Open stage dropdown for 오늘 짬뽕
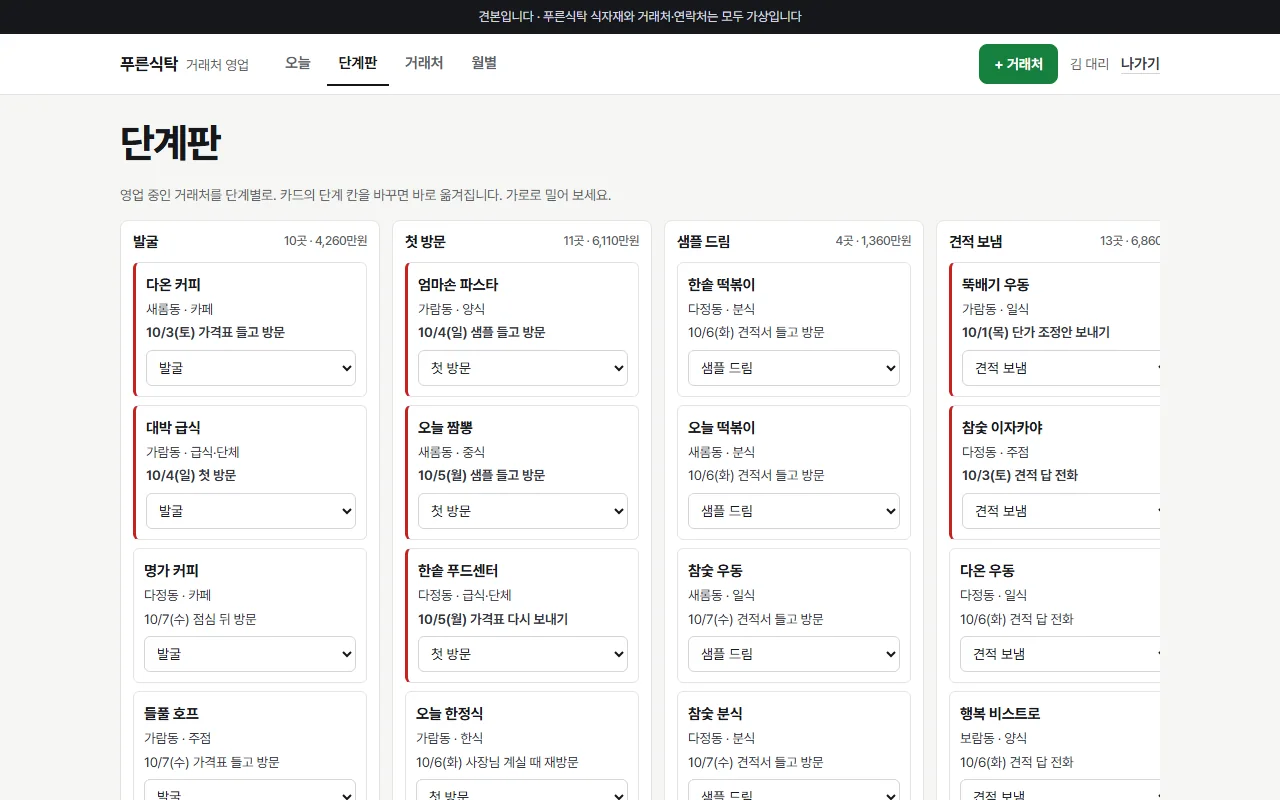 pos(523,511)
